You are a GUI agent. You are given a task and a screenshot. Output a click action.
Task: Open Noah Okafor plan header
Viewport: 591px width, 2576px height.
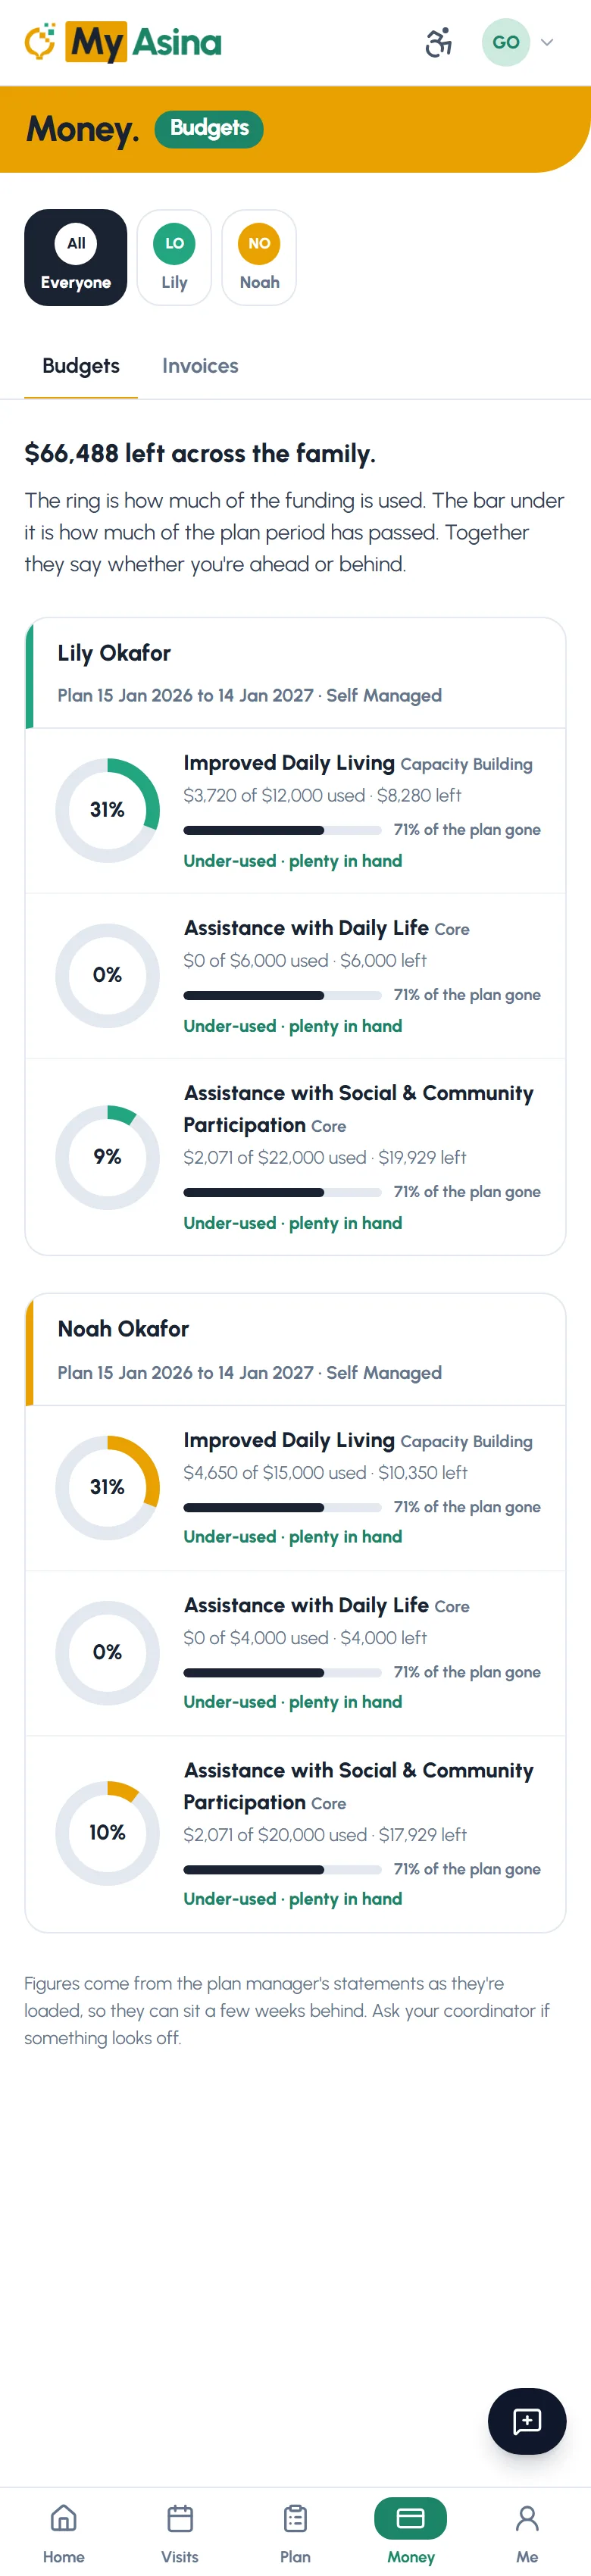pyautogui.click(x=295, y=1350)
